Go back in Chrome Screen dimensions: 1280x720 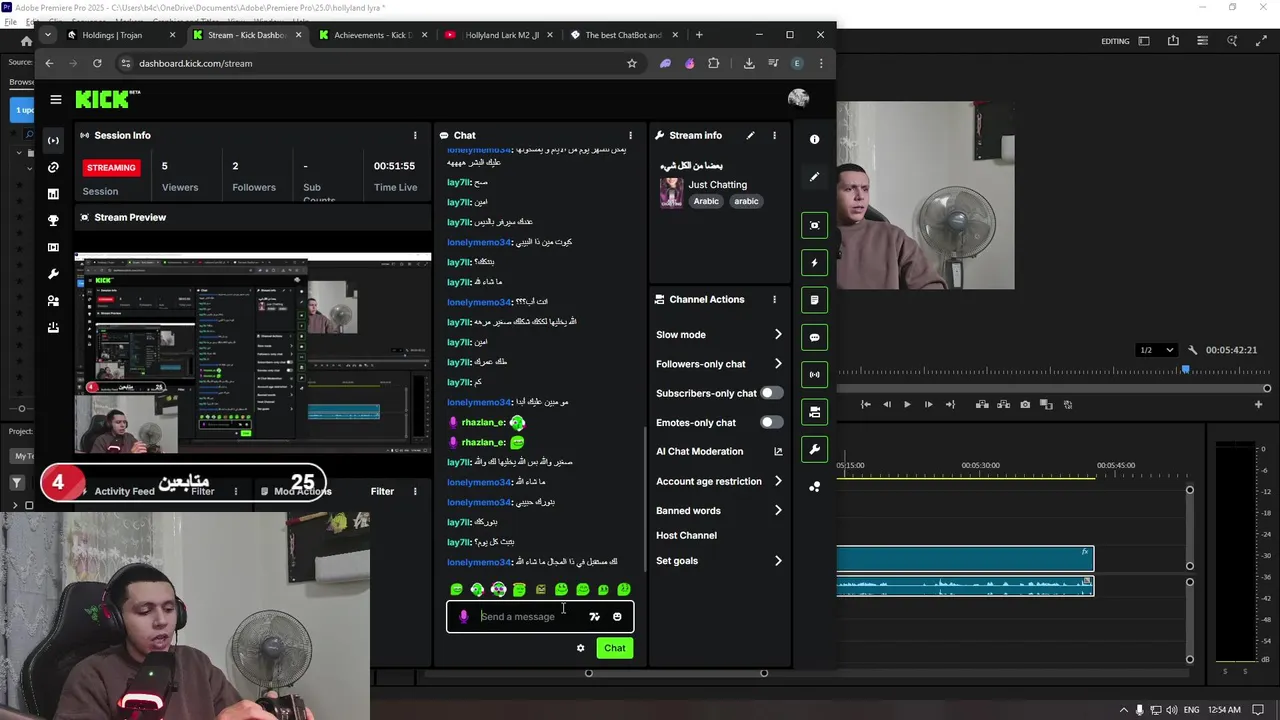click(49, 63)
